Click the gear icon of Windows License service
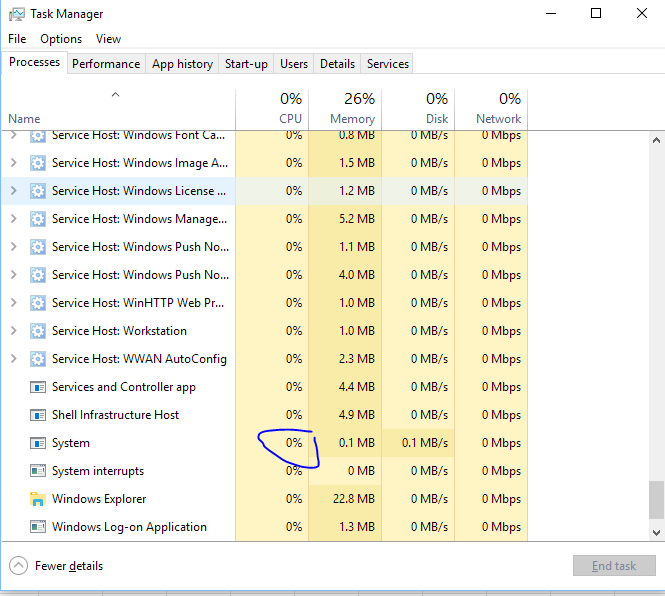Image resolution: width=665 pixels, height=596 pixels. coord(38,191)
